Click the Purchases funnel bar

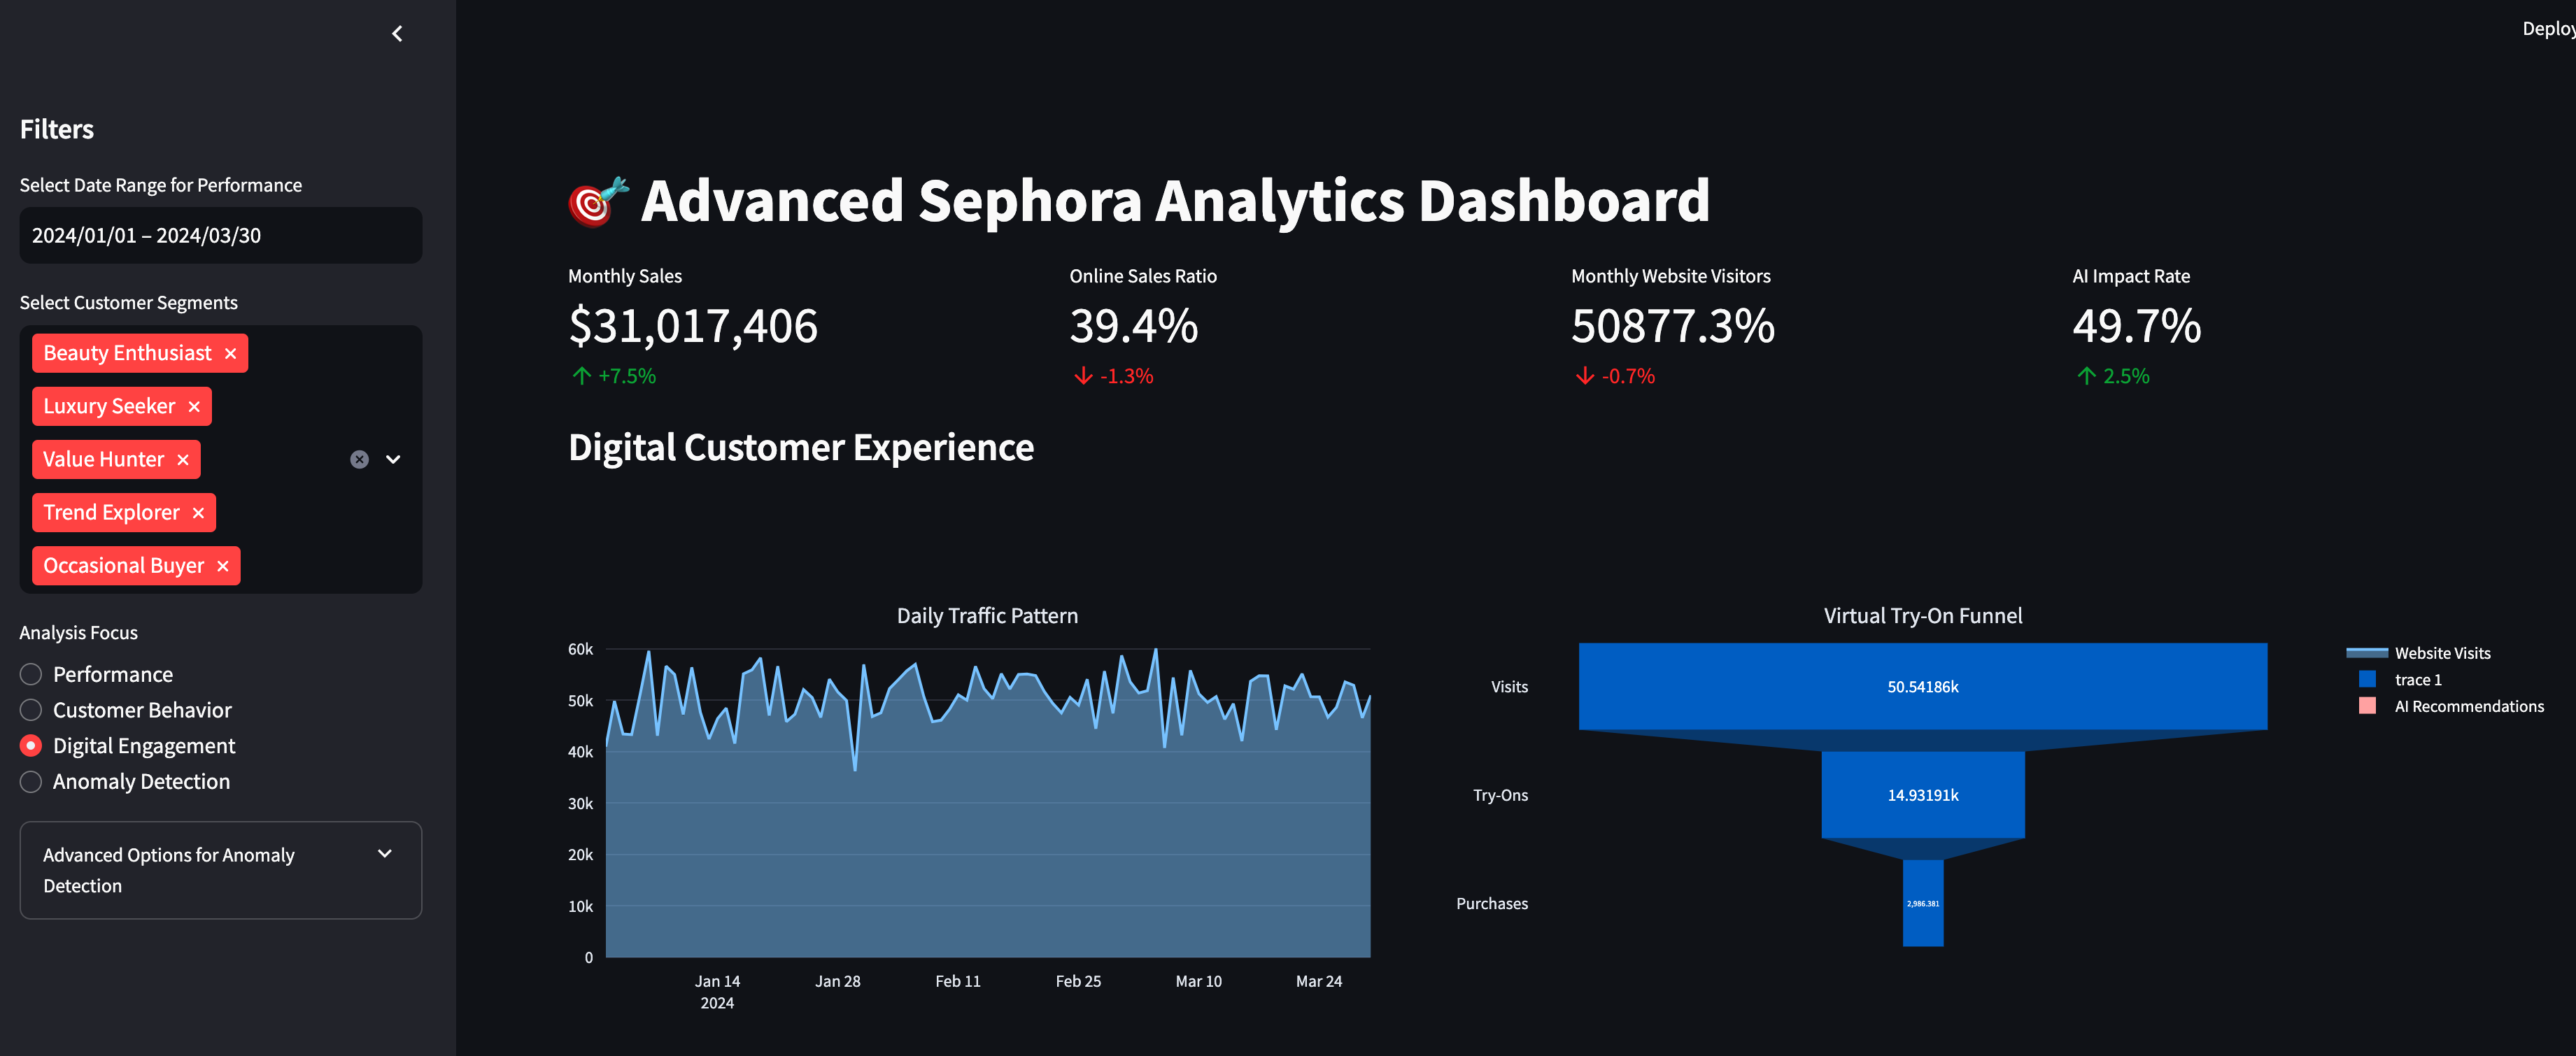(1922, 903)
